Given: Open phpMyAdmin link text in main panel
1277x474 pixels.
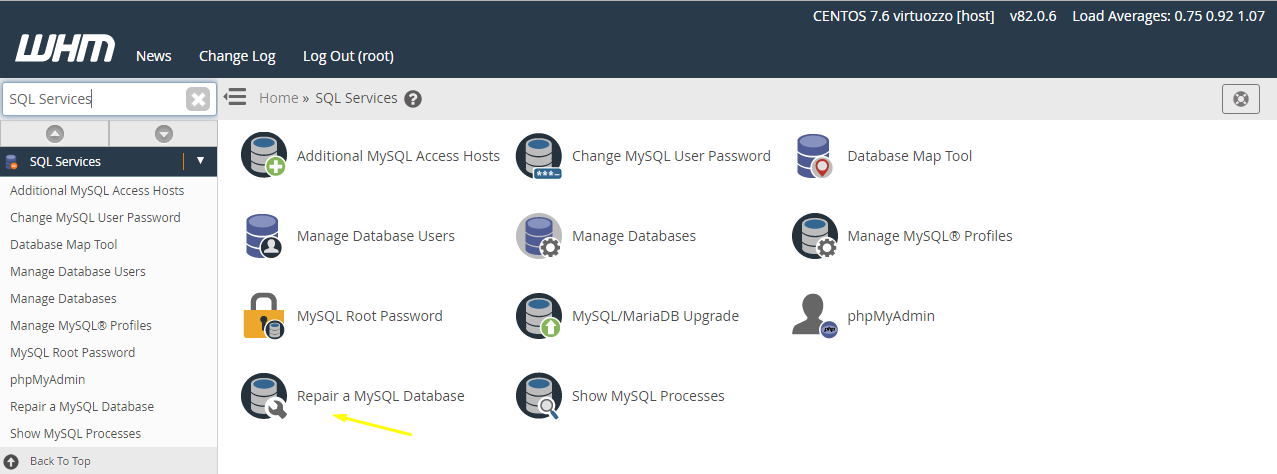Looking at the screenshot, I should 891,316.
